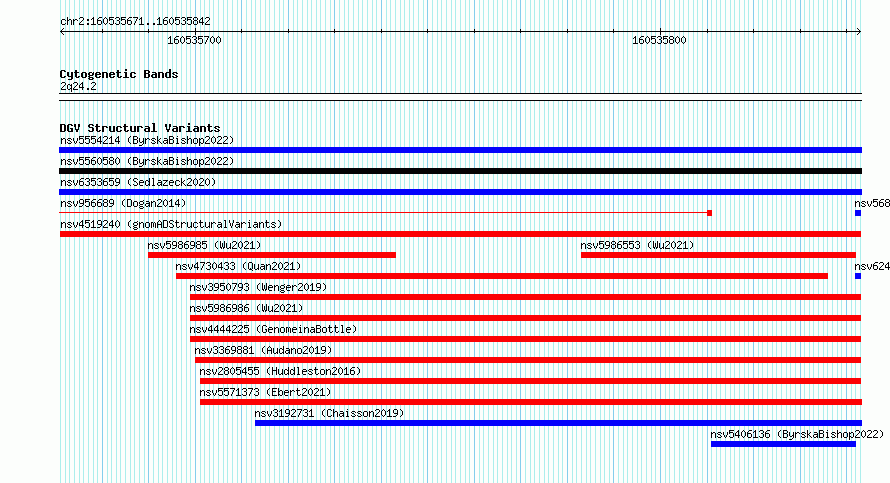The image size is (890, 483).
Task: Click the red bar under nsv3369881
Action: [528, 360]
